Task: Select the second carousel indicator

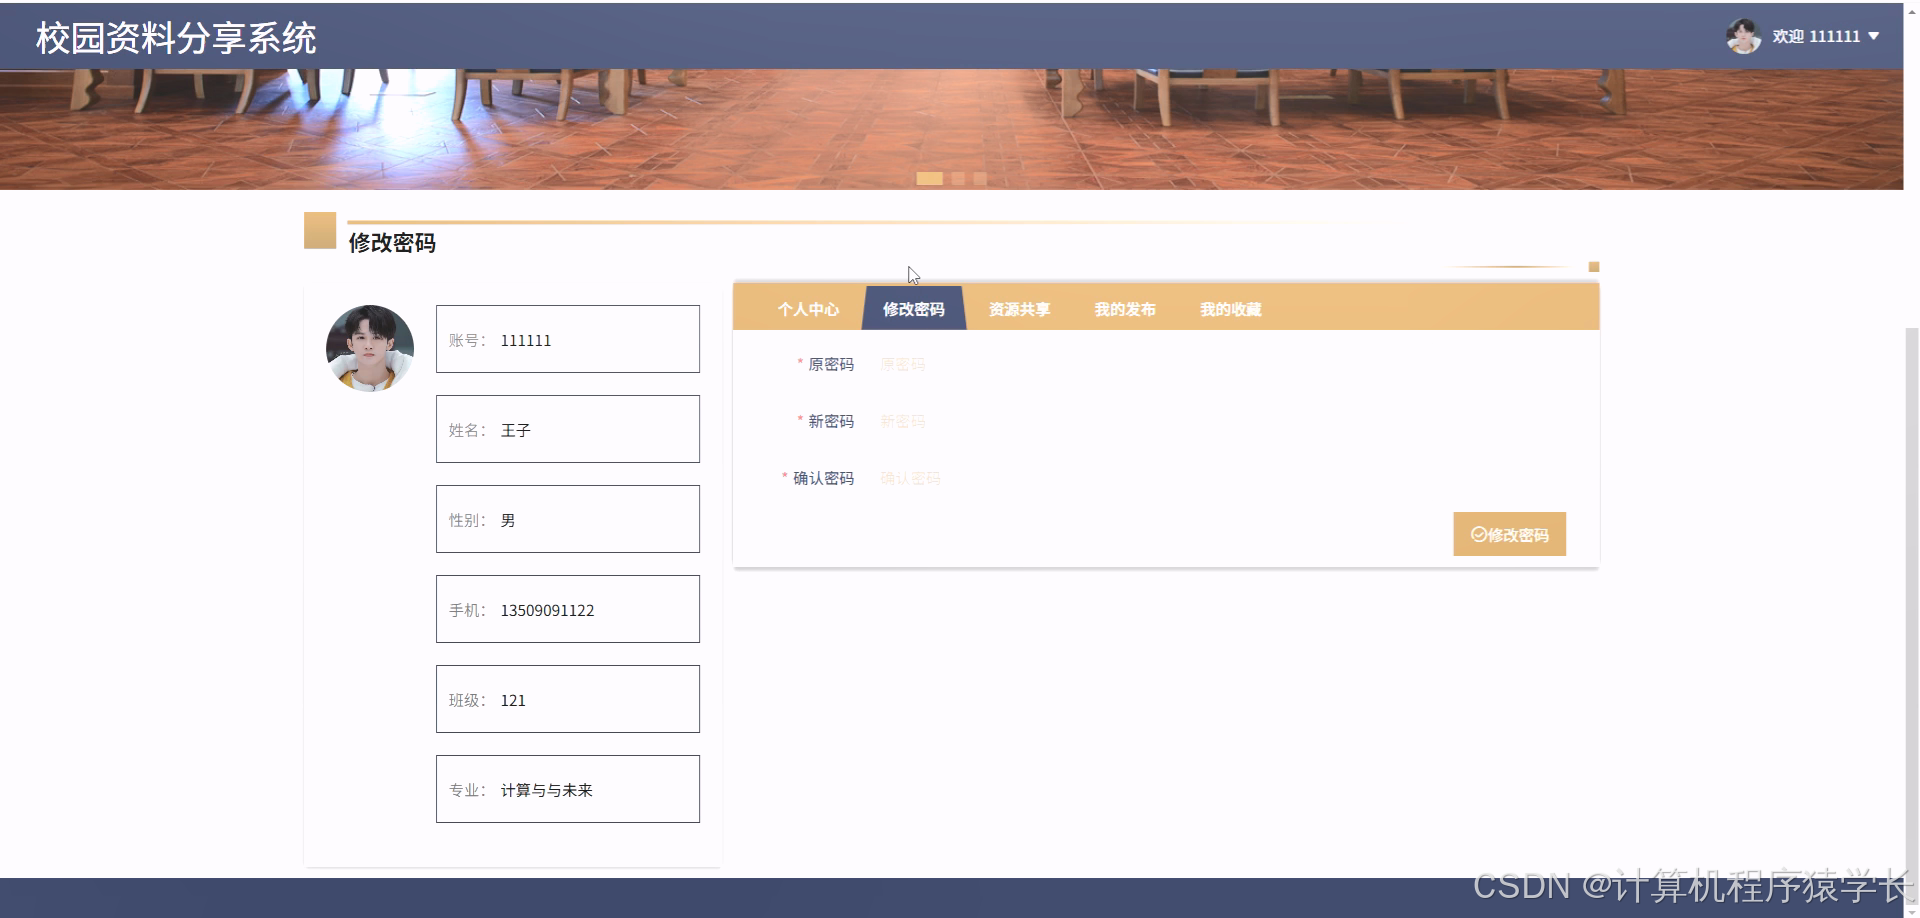Action: [958, 178]
